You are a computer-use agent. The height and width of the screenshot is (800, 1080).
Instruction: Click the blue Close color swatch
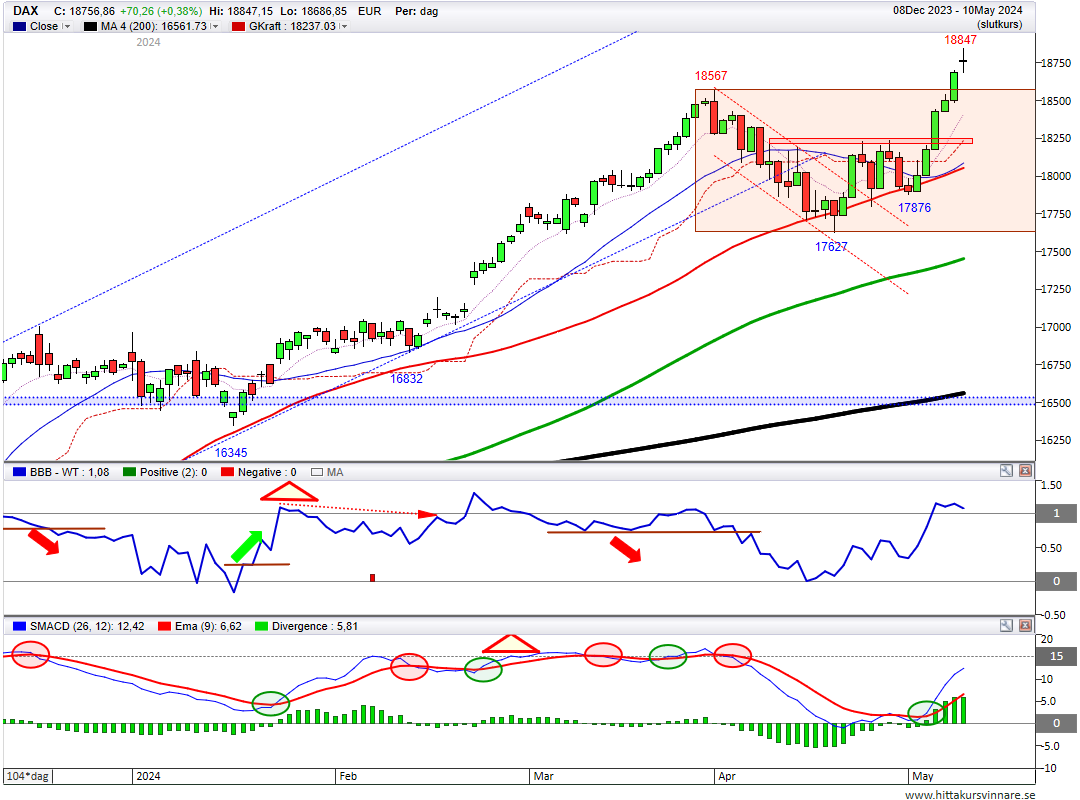19,26
